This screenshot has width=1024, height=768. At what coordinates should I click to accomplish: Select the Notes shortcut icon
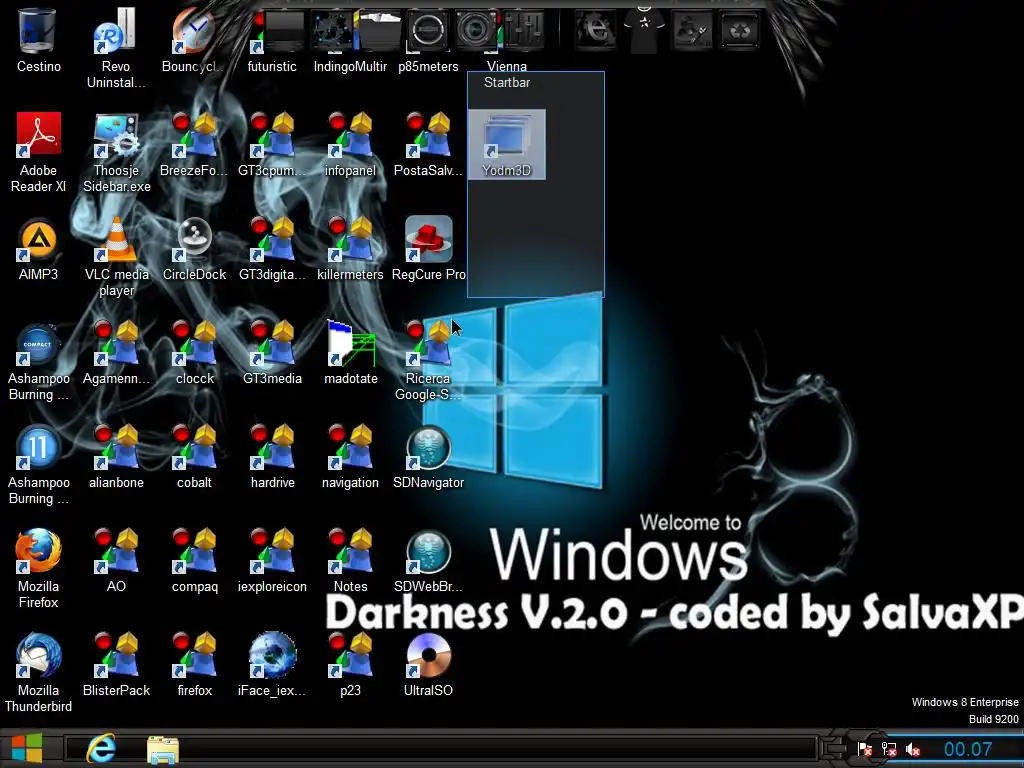tap(350, 551)
